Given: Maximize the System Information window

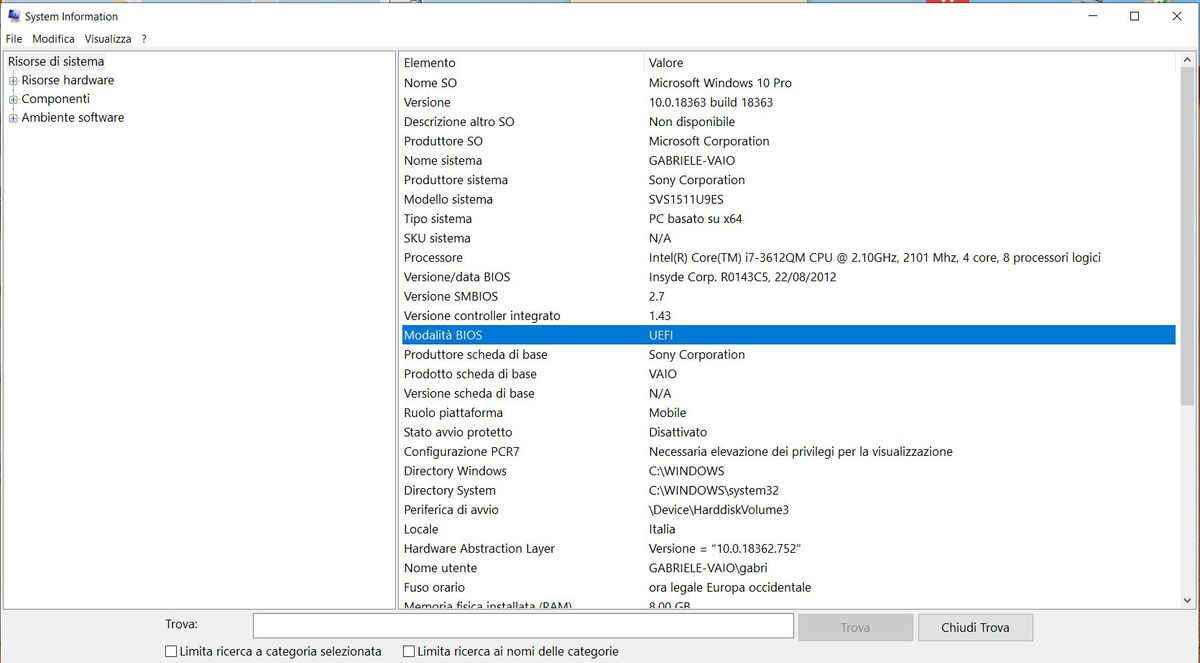Looking at the screenshot, I should 1134,16.
